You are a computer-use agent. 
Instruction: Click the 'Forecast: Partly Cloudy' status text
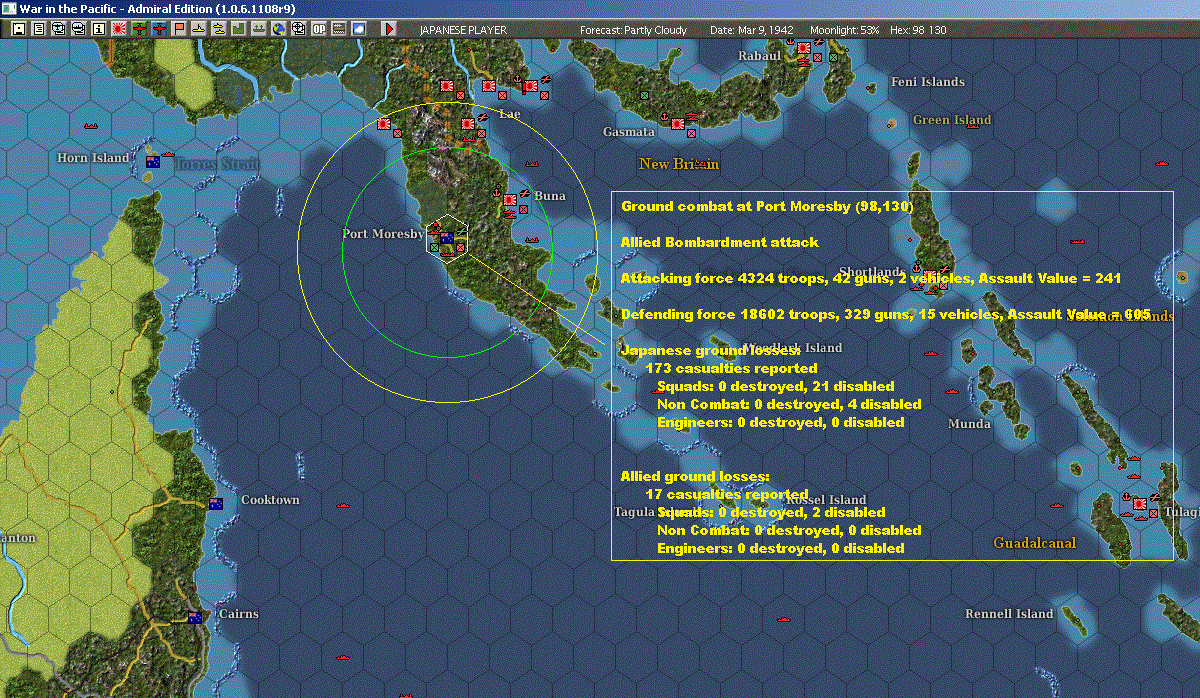(x=634, y=30)
